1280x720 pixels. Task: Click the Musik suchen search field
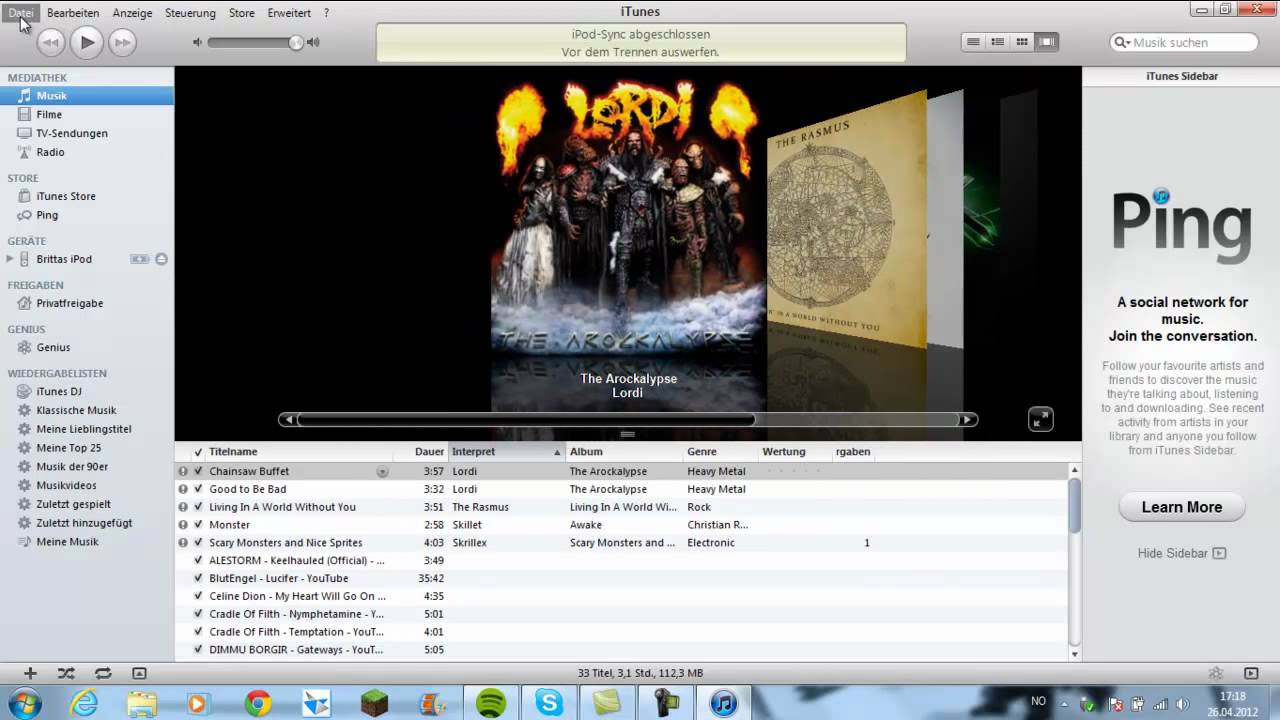coord(1184,43)
